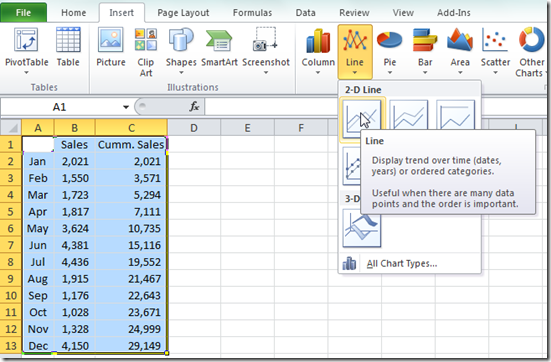Screen dimensions: 551x362
Task: Choose the basic 2-D Line chart thumbnail
Action: click(x=362, y=118)
